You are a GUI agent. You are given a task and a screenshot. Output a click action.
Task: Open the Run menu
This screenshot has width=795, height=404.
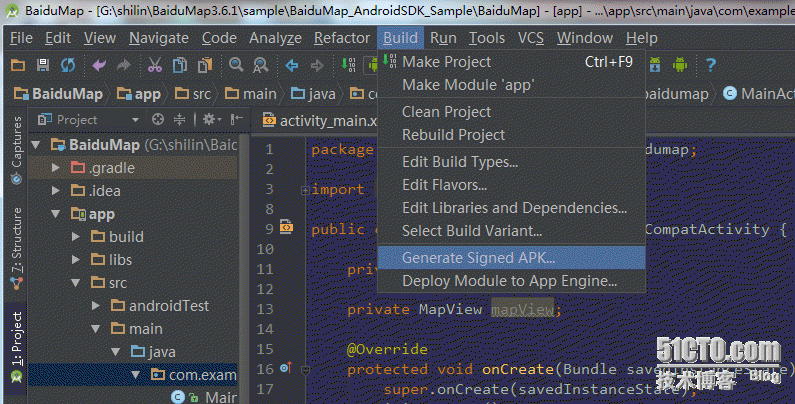click(x=443, y=38)
